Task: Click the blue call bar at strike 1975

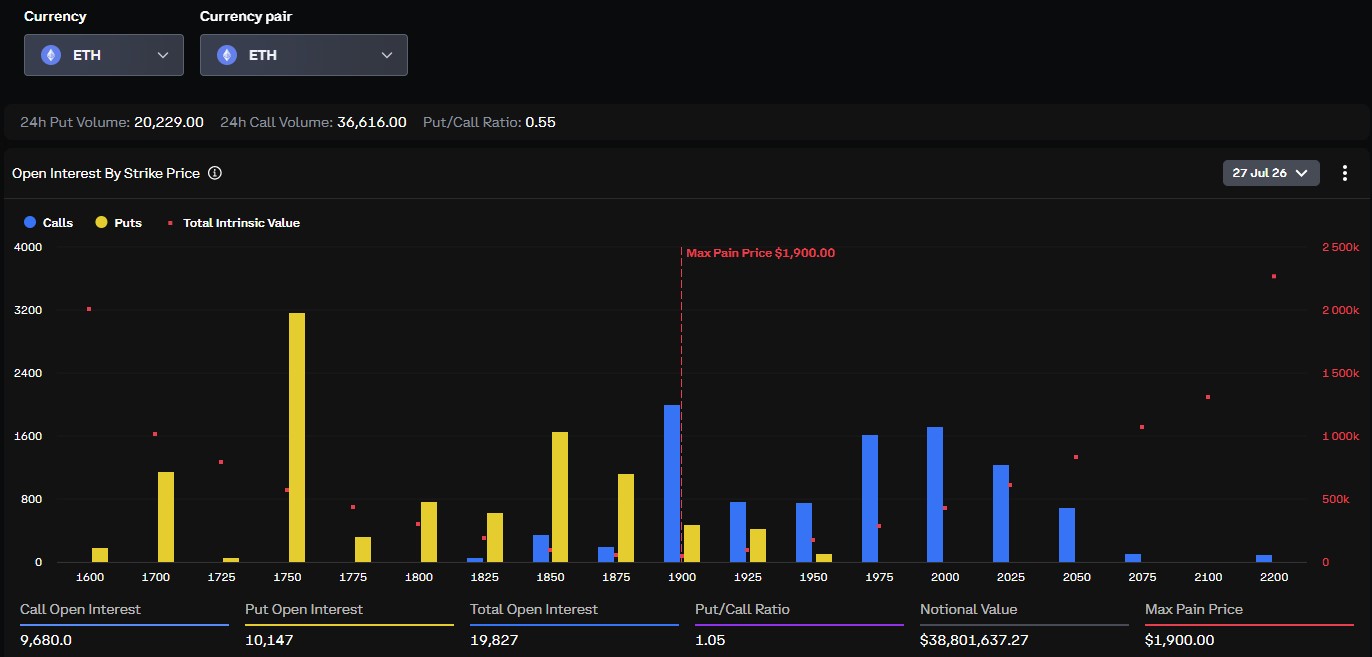Action: [x=869, y=498]
